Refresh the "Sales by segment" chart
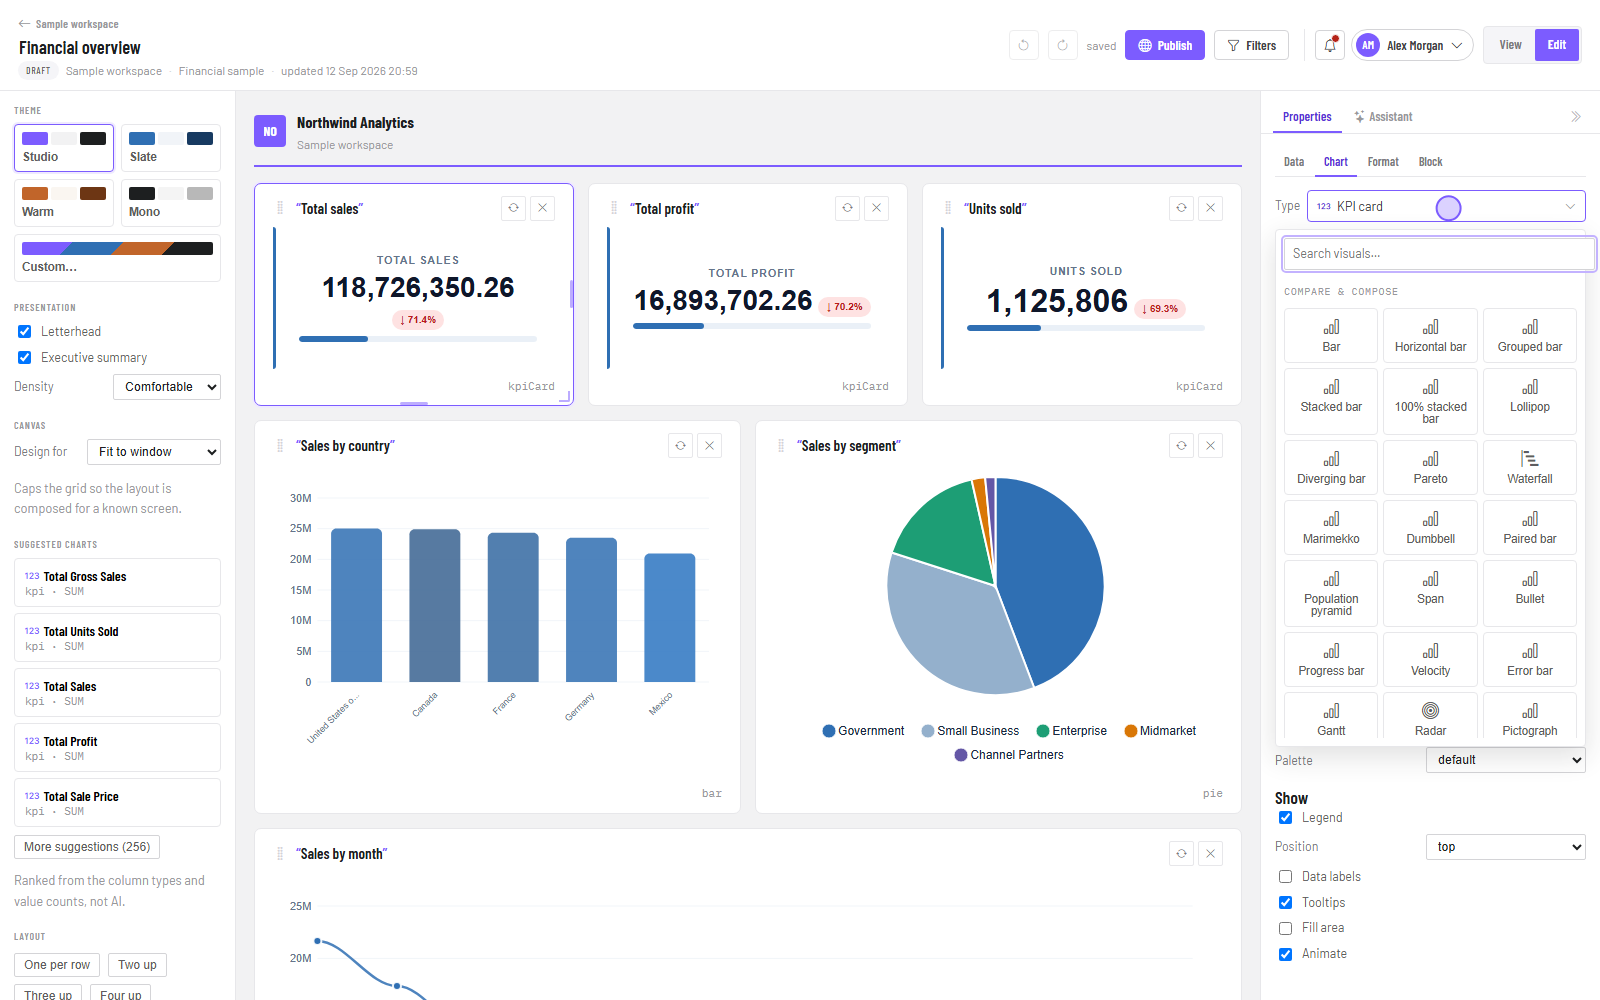This screenshot has height=1000, width=1600. click(x=1182, y=446)
